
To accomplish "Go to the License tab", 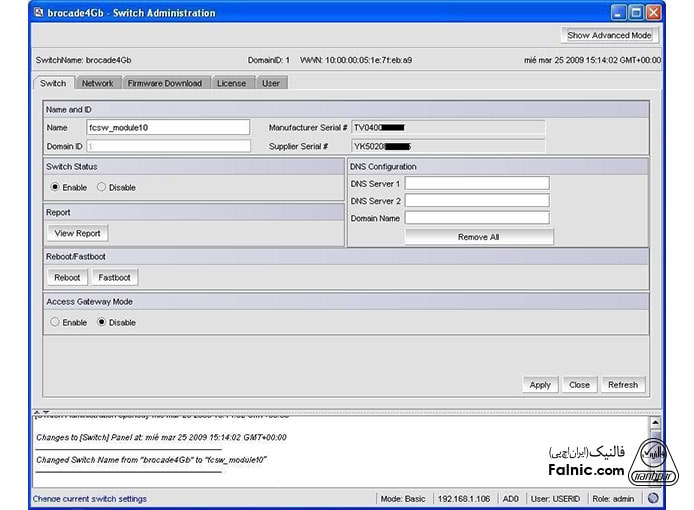I will pyautogui.click(x=231, y=83).
